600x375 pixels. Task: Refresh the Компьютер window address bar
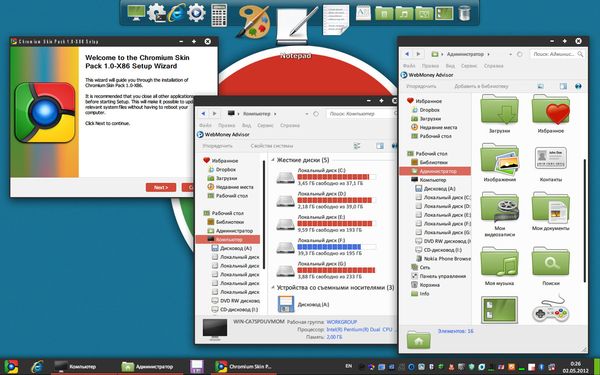coord(316,114)
